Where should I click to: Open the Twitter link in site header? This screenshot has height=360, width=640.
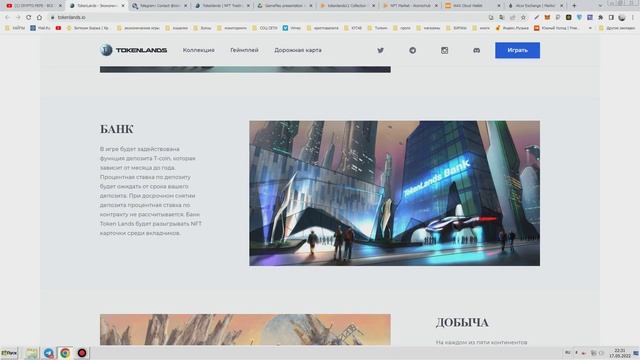pos(380,50)
